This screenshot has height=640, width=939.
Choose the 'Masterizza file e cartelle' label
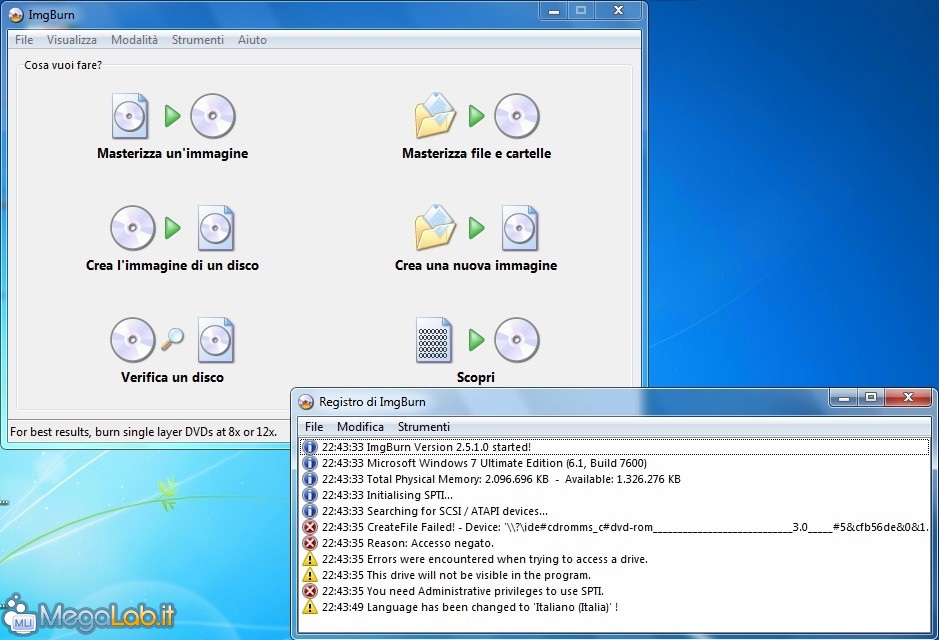(477, 153)
